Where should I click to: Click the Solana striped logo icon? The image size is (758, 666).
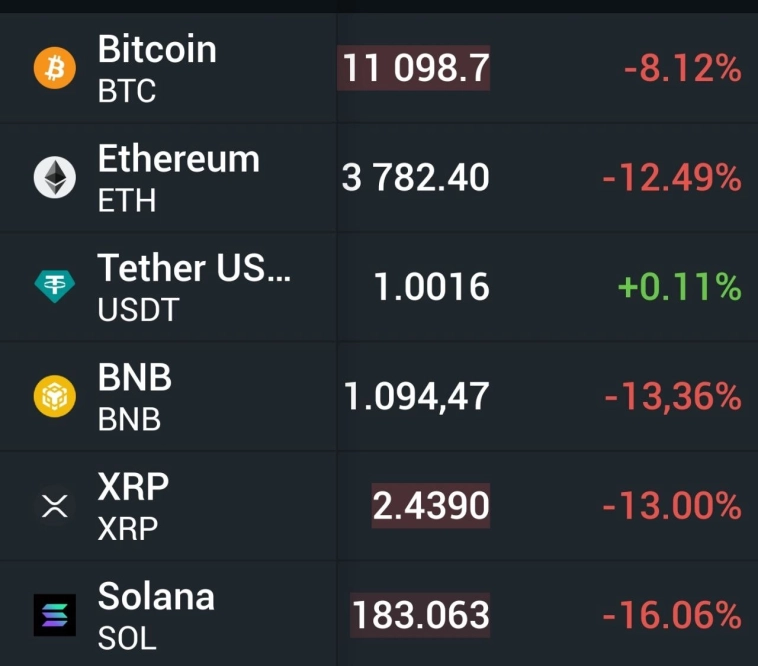[x=55, y=615]
